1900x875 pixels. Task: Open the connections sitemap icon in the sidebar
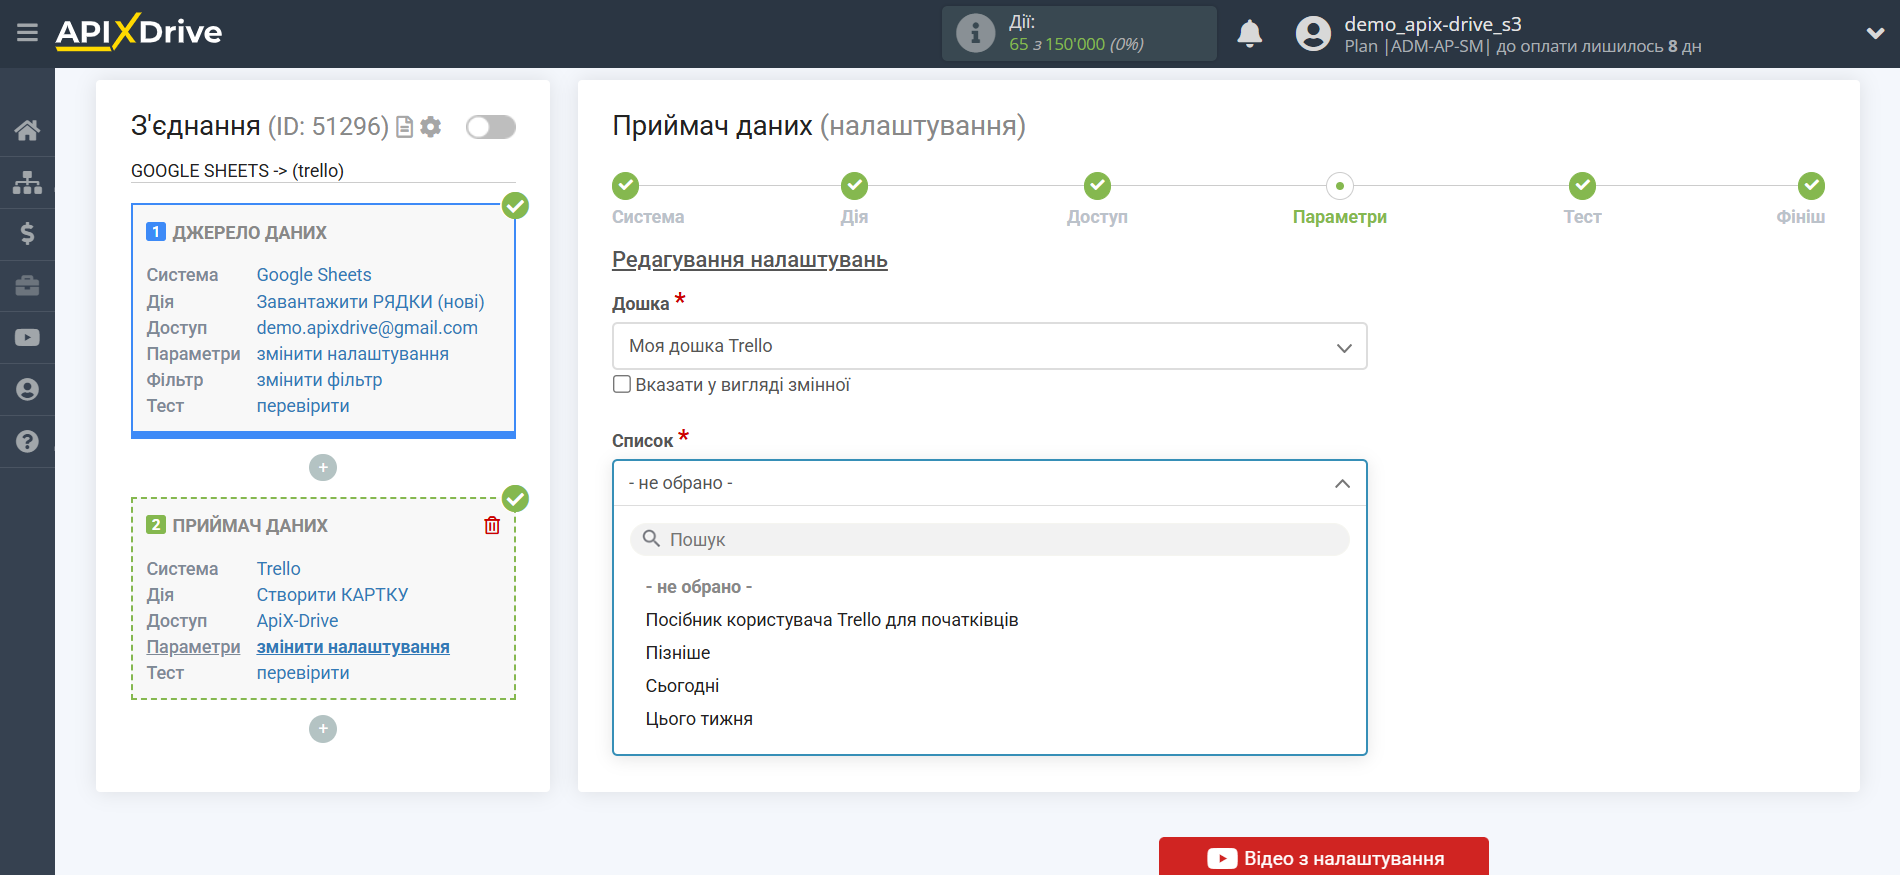click(x=27, y=182)
